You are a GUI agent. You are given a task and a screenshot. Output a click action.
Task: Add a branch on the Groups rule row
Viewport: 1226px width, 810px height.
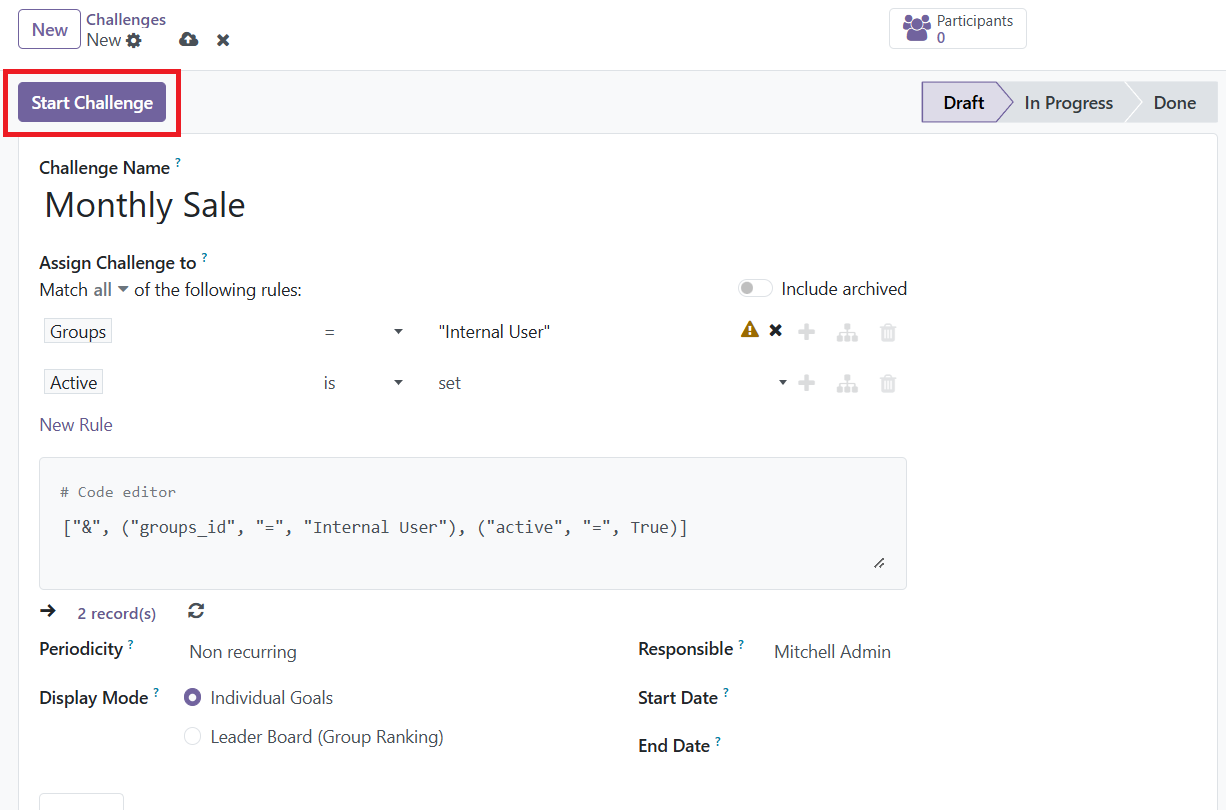(x=847, y=332)
